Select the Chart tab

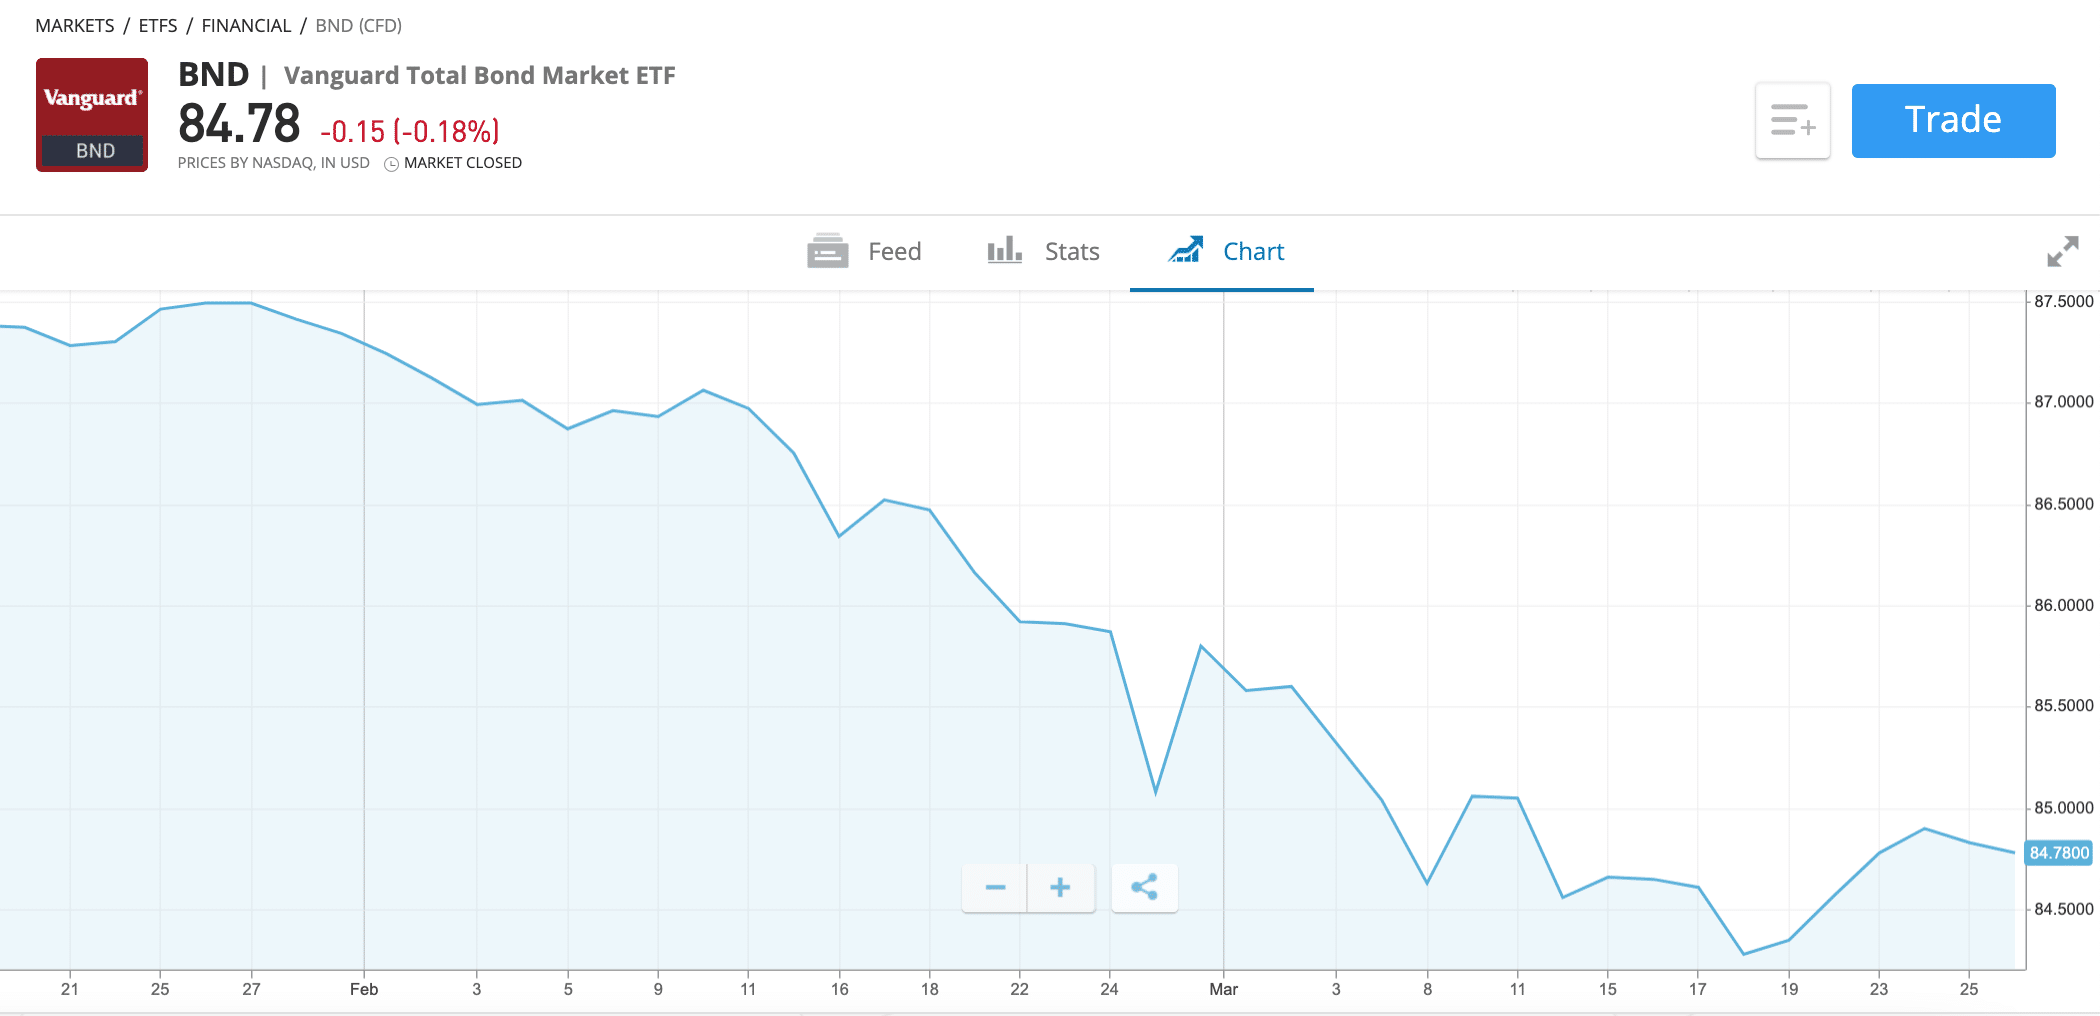click(x=1222, y=252)
